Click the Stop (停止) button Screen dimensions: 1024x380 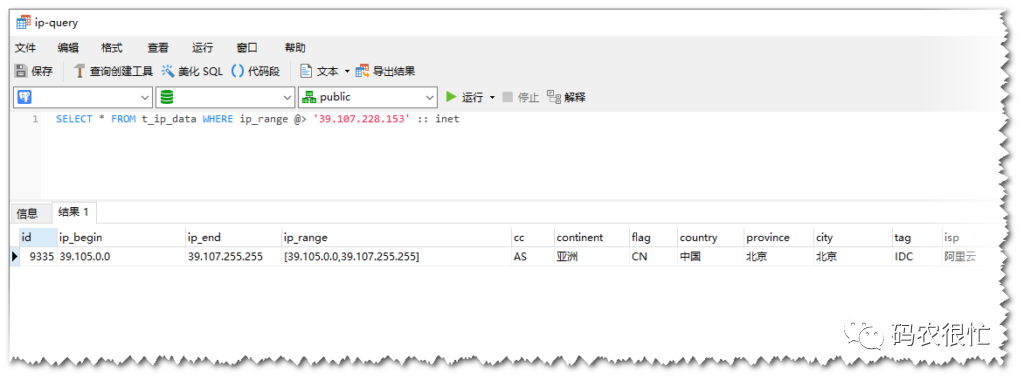520,97
